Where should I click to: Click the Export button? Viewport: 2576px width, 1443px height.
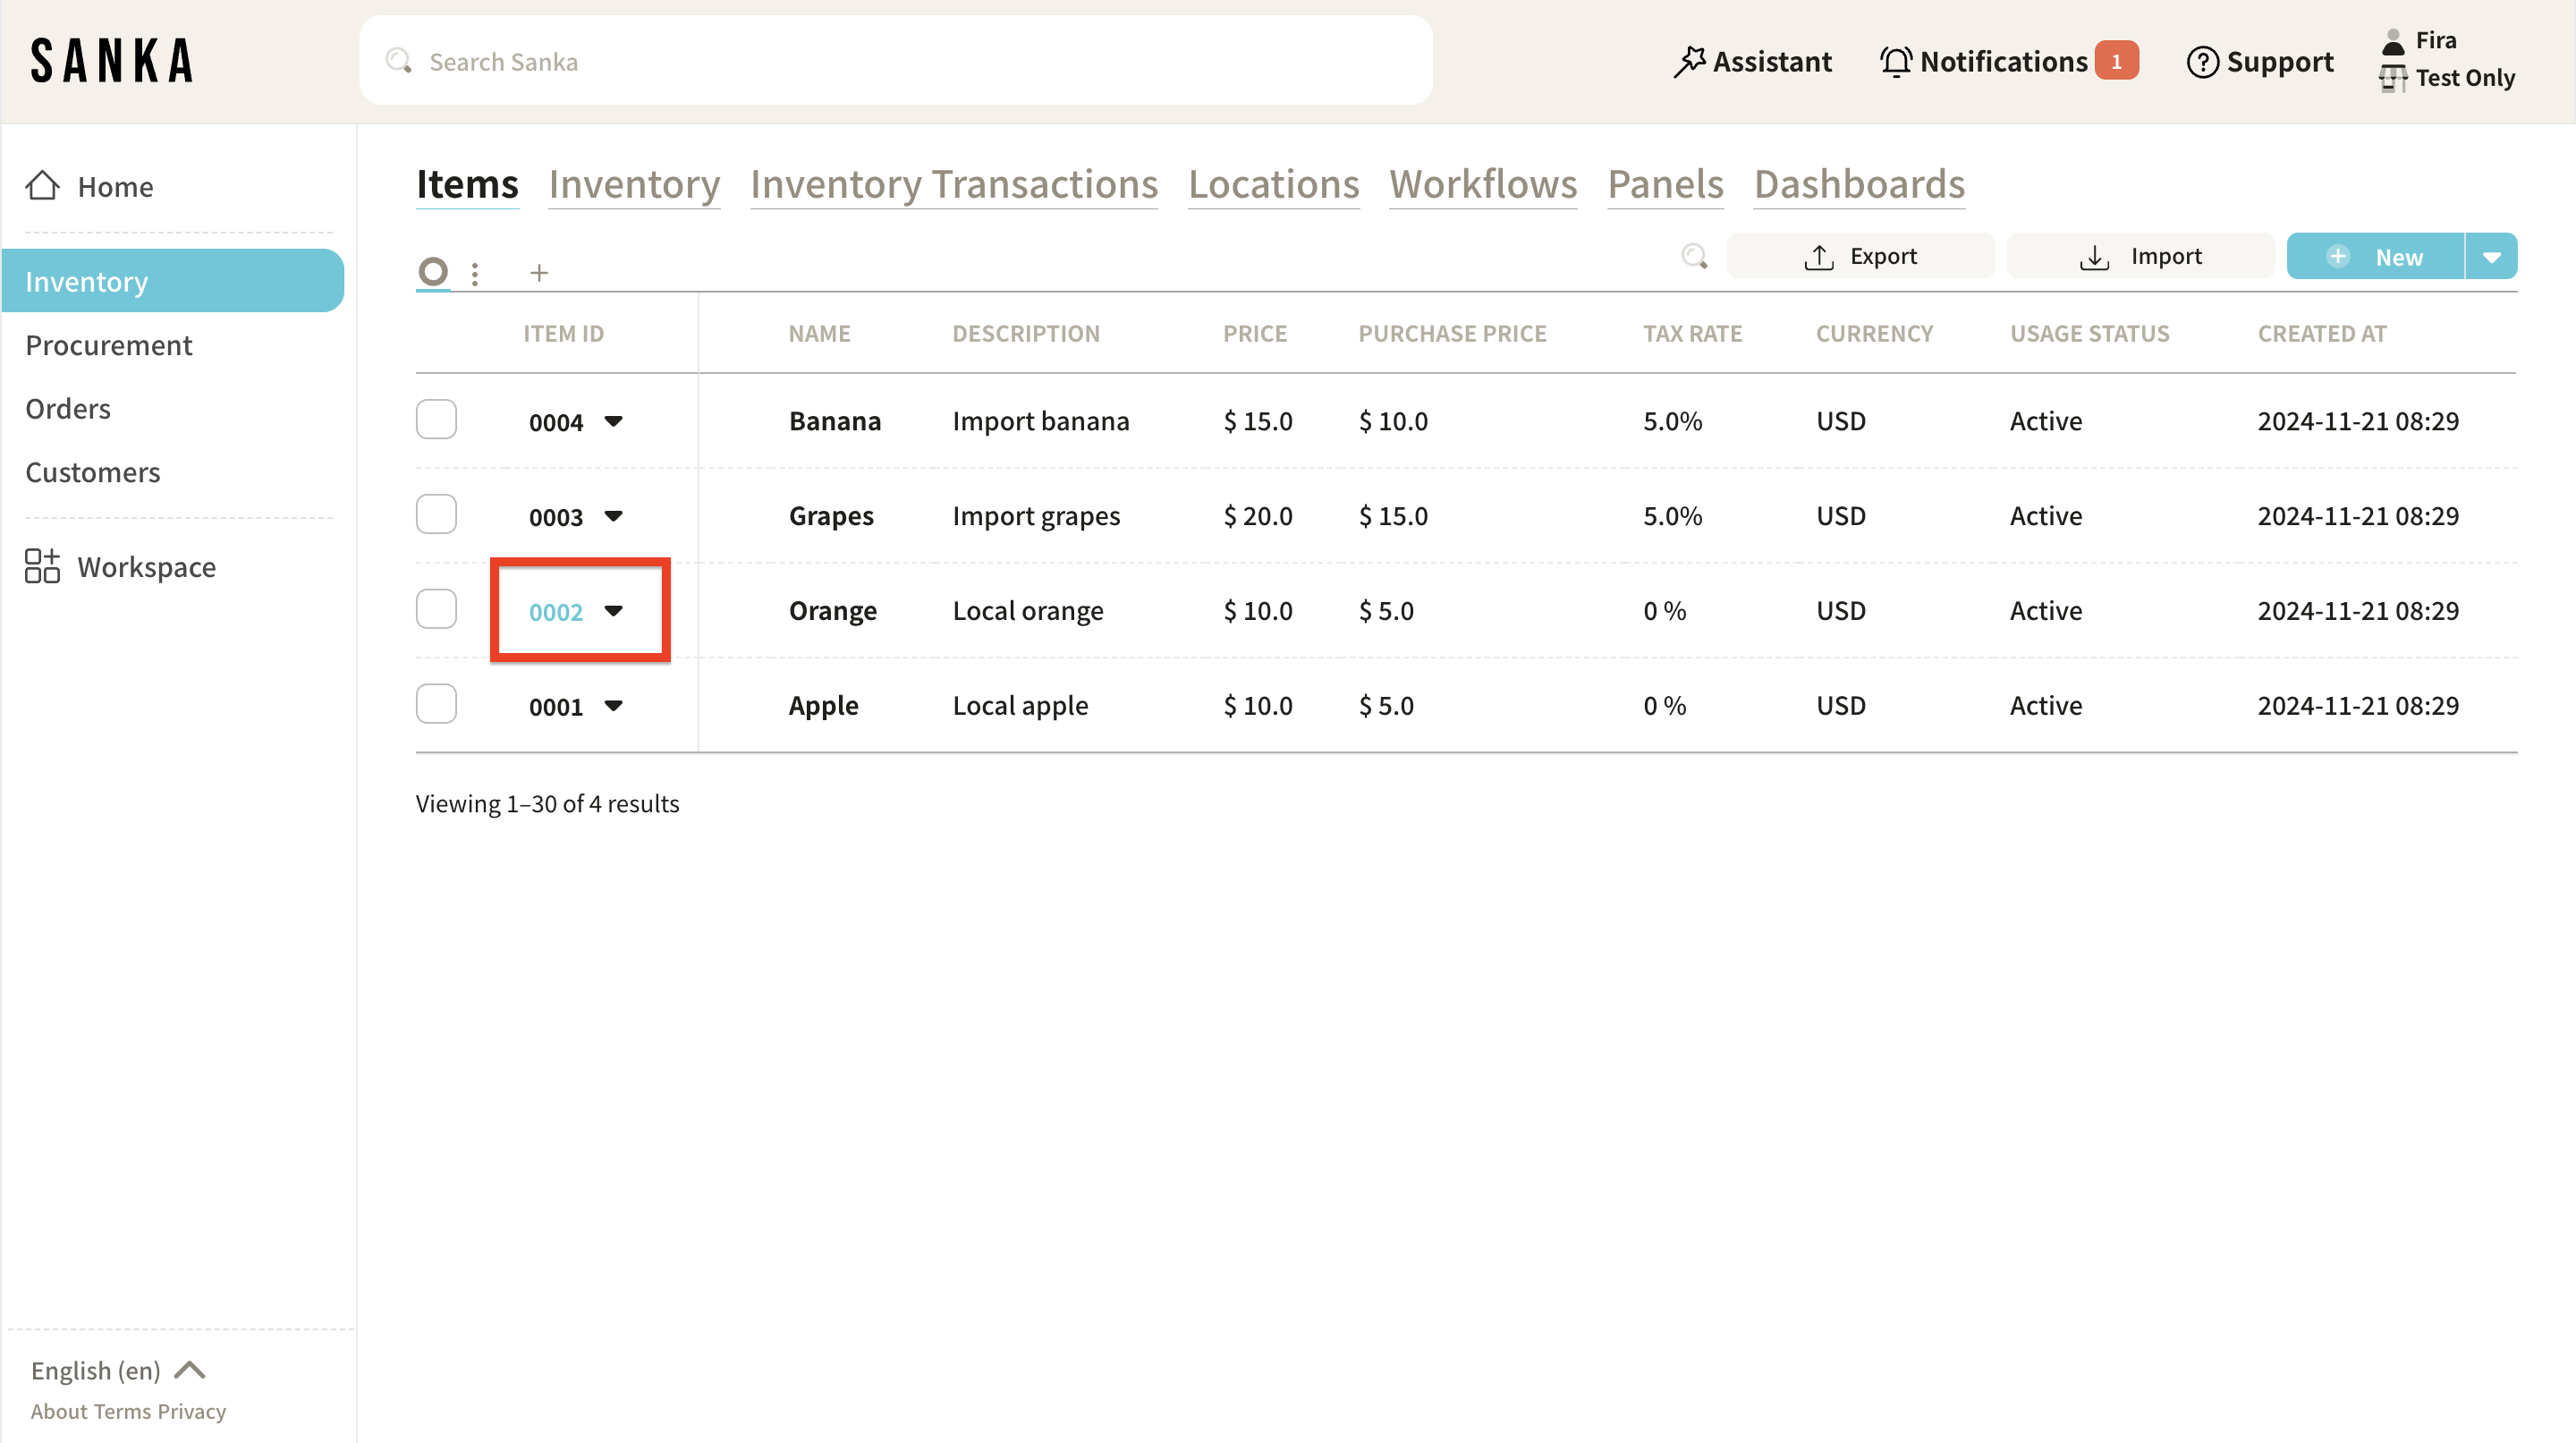click(x=1860, y=257)
